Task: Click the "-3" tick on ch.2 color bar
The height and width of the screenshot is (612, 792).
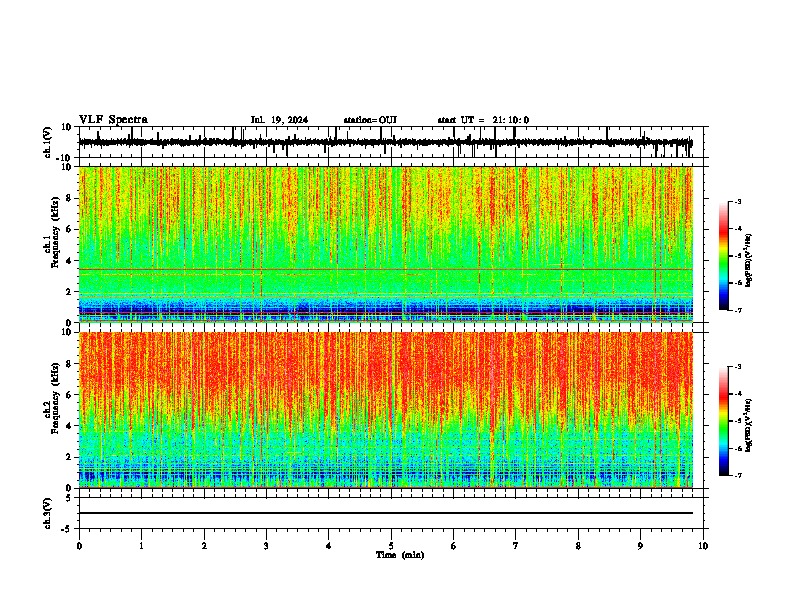Action: [x=738, y=367]
